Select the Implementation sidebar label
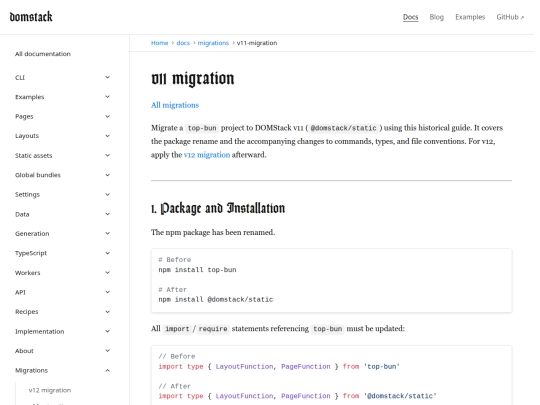540x405 pixels. (x=40, y=331)
